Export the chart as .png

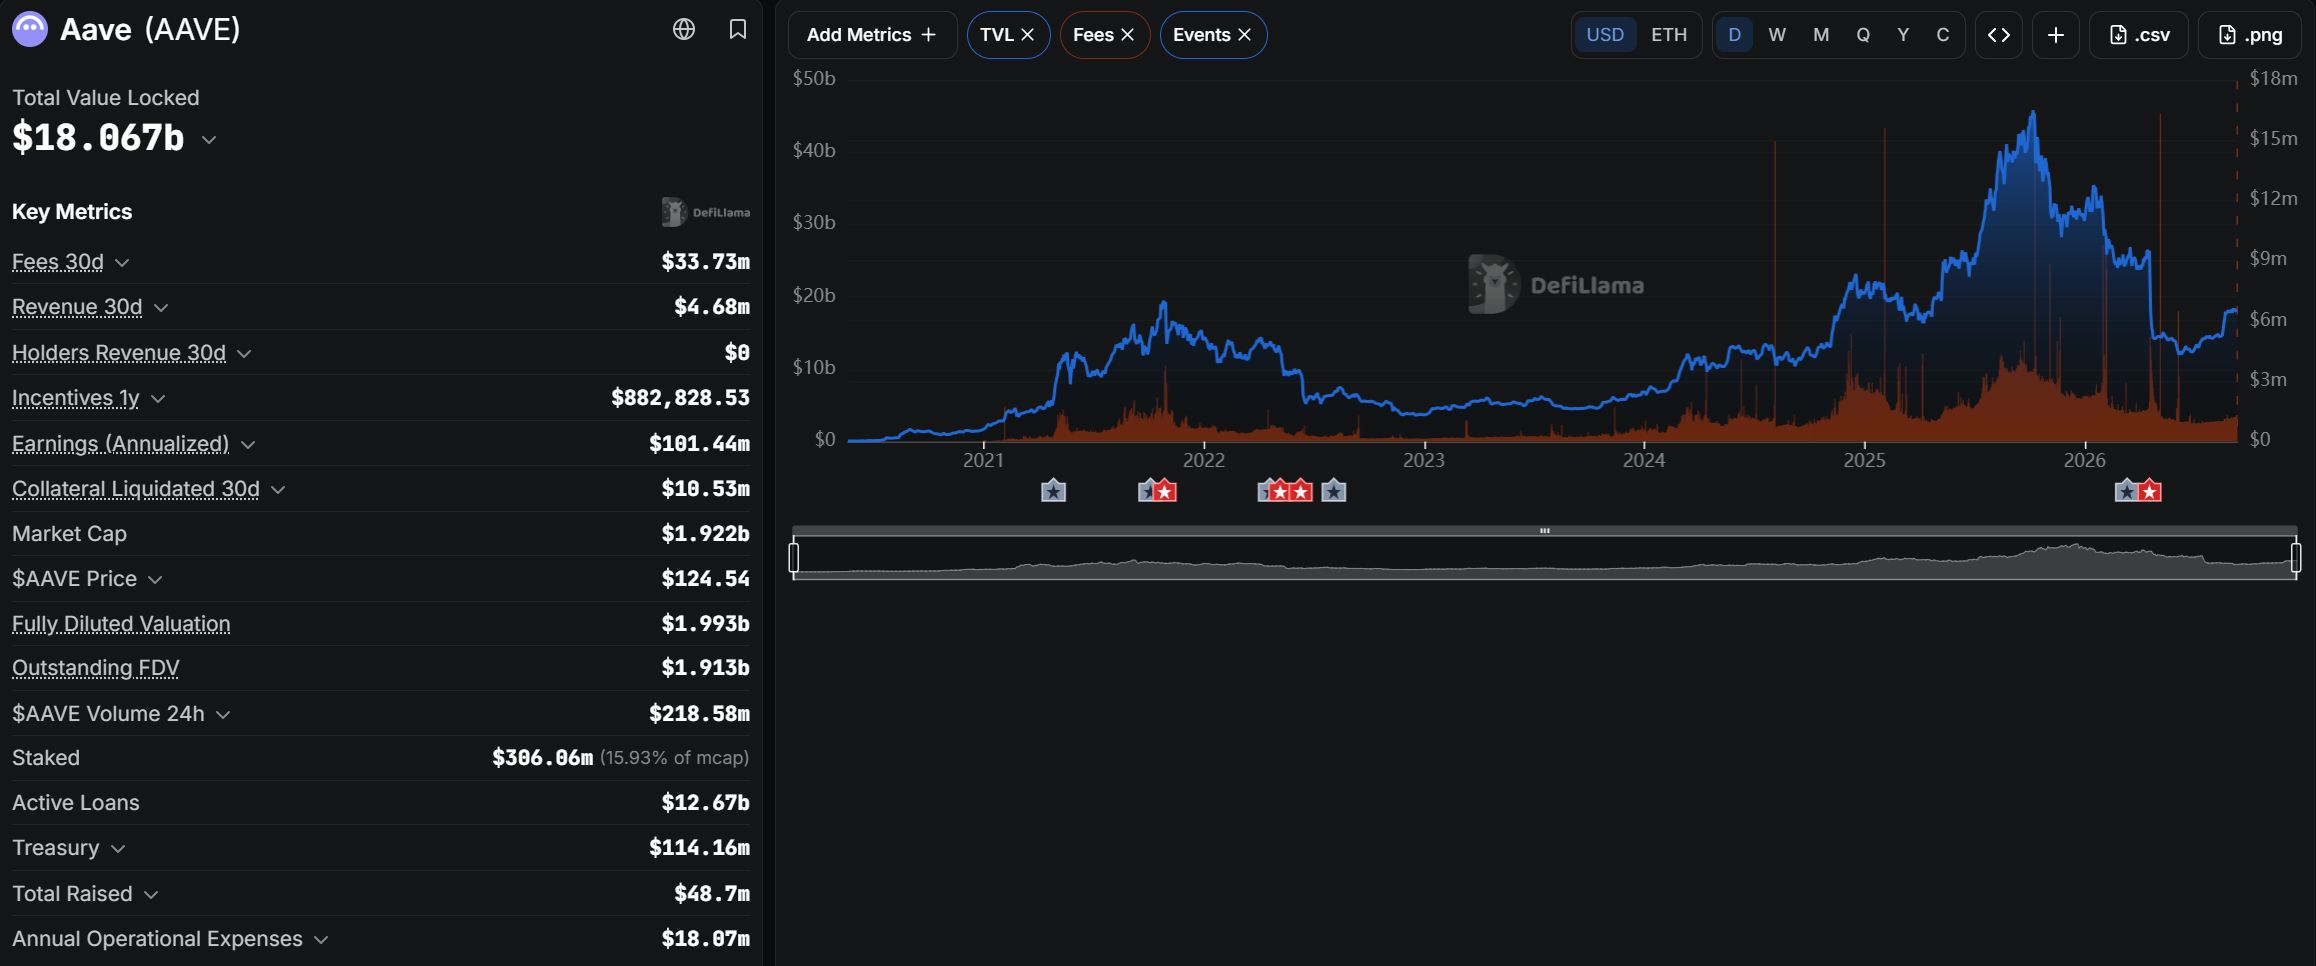(x=2250, y=35)
